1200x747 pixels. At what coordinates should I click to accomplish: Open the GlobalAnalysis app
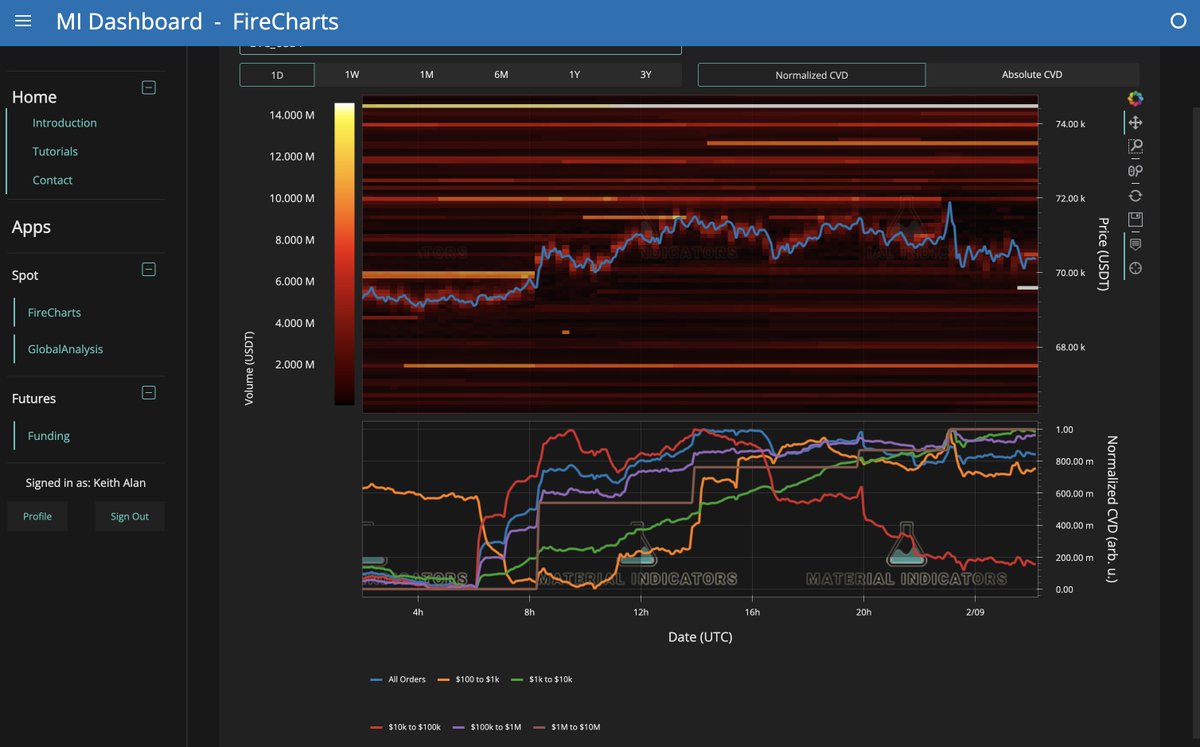pyautogui.click(x=65, y=350)
